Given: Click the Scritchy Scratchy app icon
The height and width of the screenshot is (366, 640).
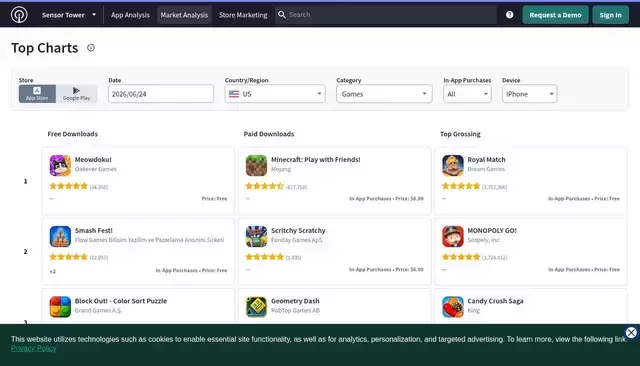Looking at the screenshot, I should point(256,236).
